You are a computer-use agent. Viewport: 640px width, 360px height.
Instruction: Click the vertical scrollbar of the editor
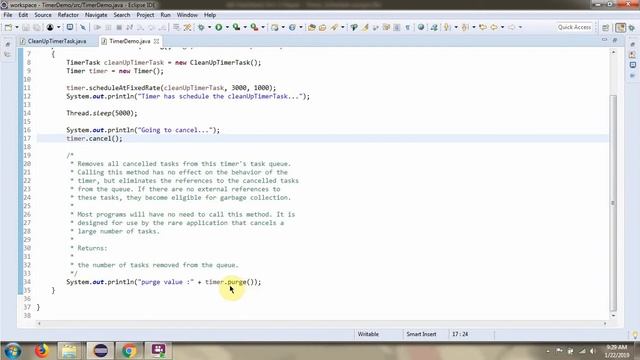613,202
